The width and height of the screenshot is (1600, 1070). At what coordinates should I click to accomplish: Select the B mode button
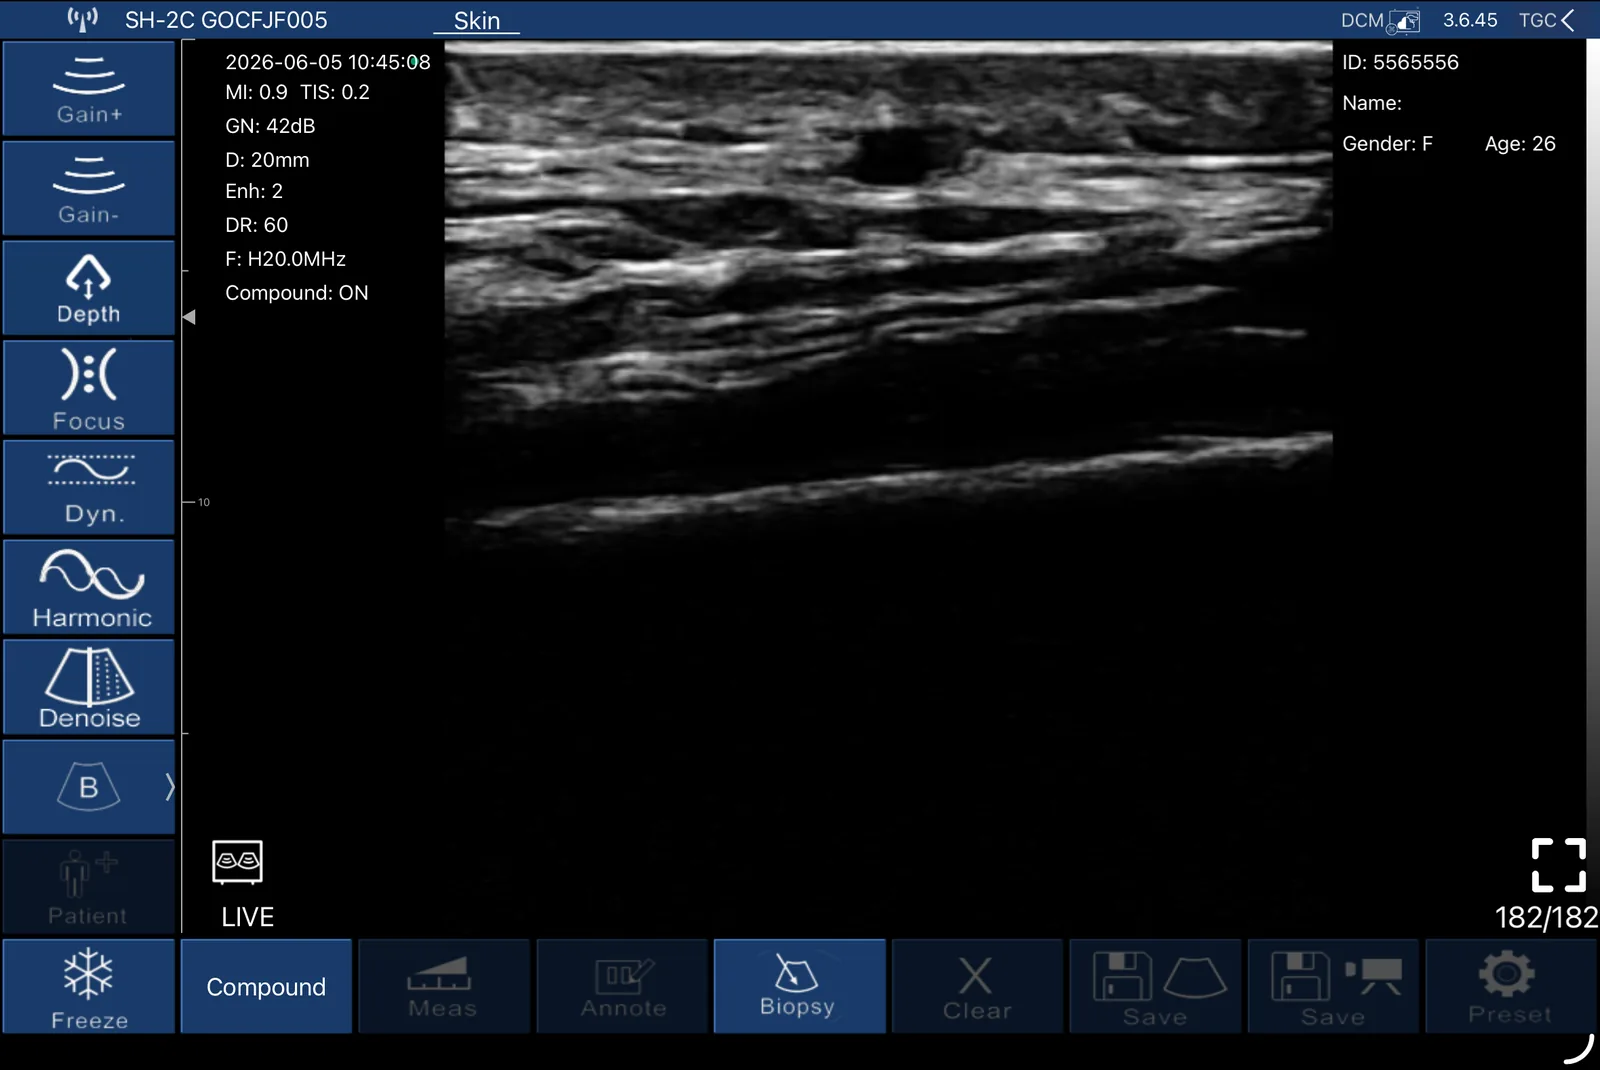pyautogui.click(x=89, y=788)
